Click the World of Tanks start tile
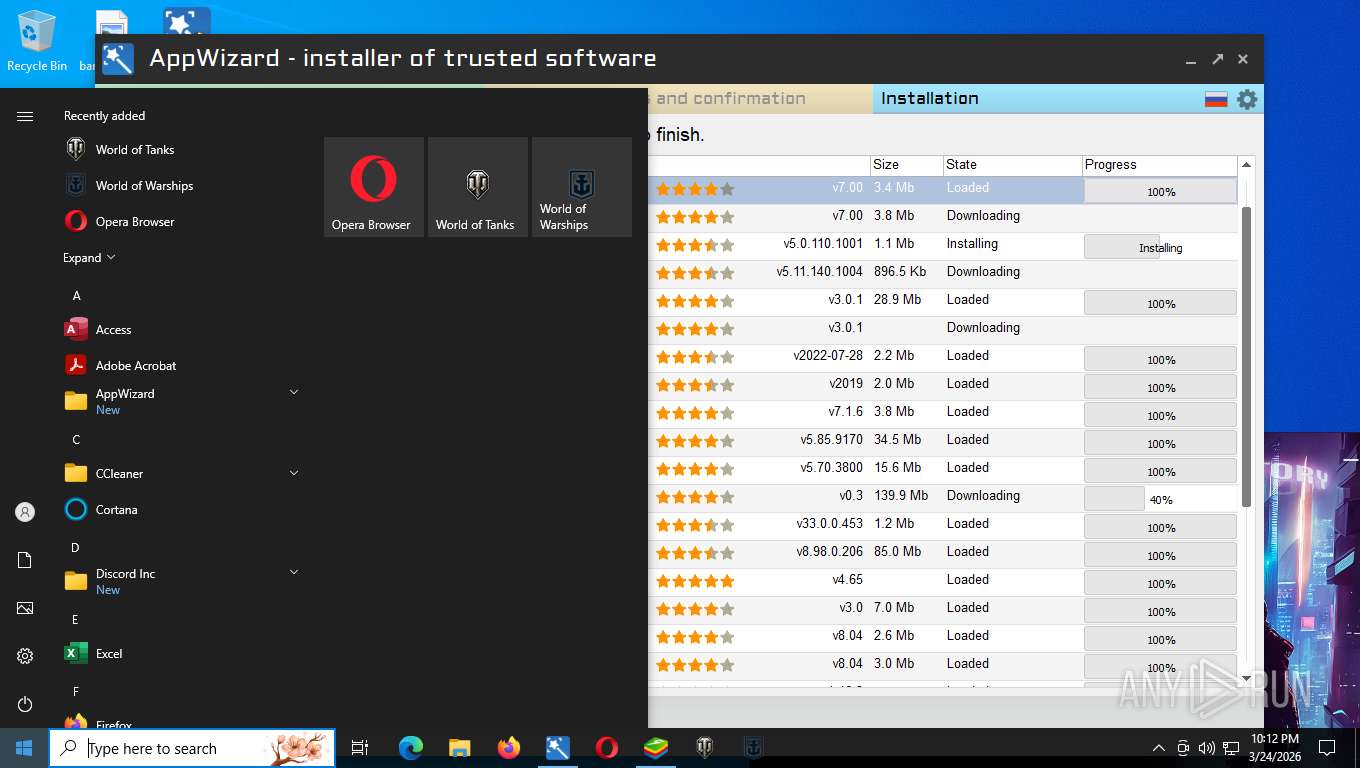Viewport: 1360px width, 768px height. pos(478,187)
